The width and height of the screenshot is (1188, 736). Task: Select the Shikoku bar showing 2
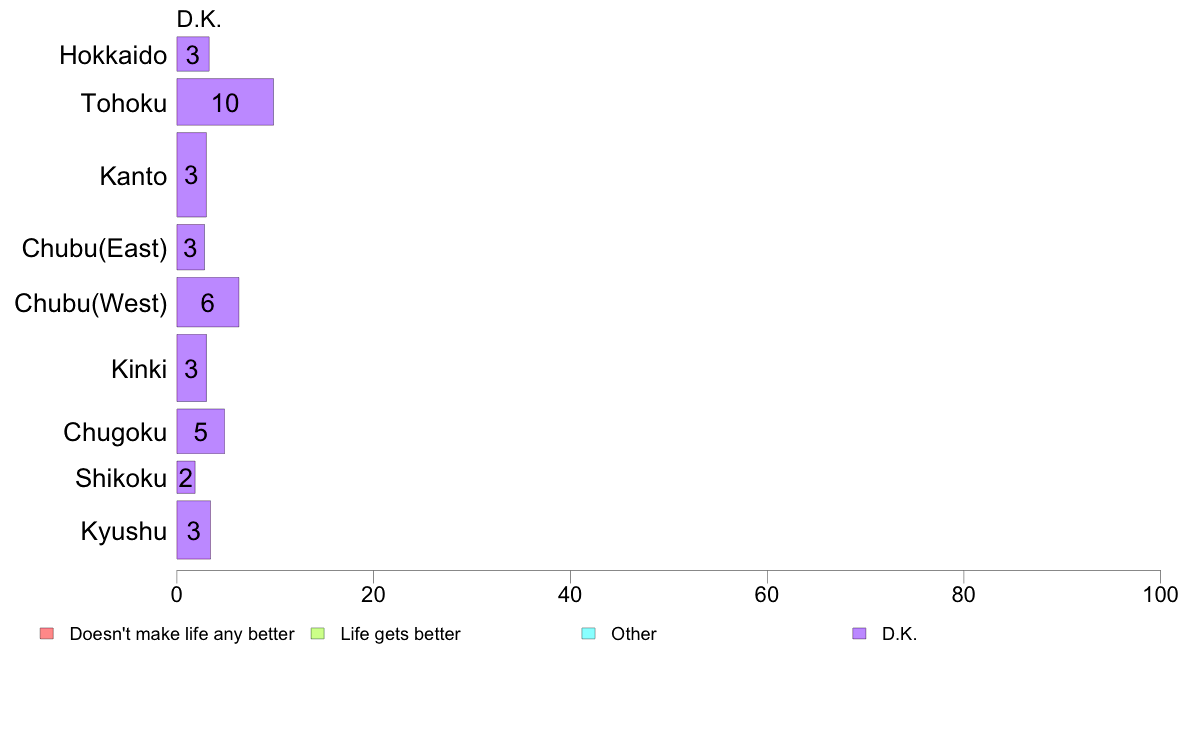[186, 478]
